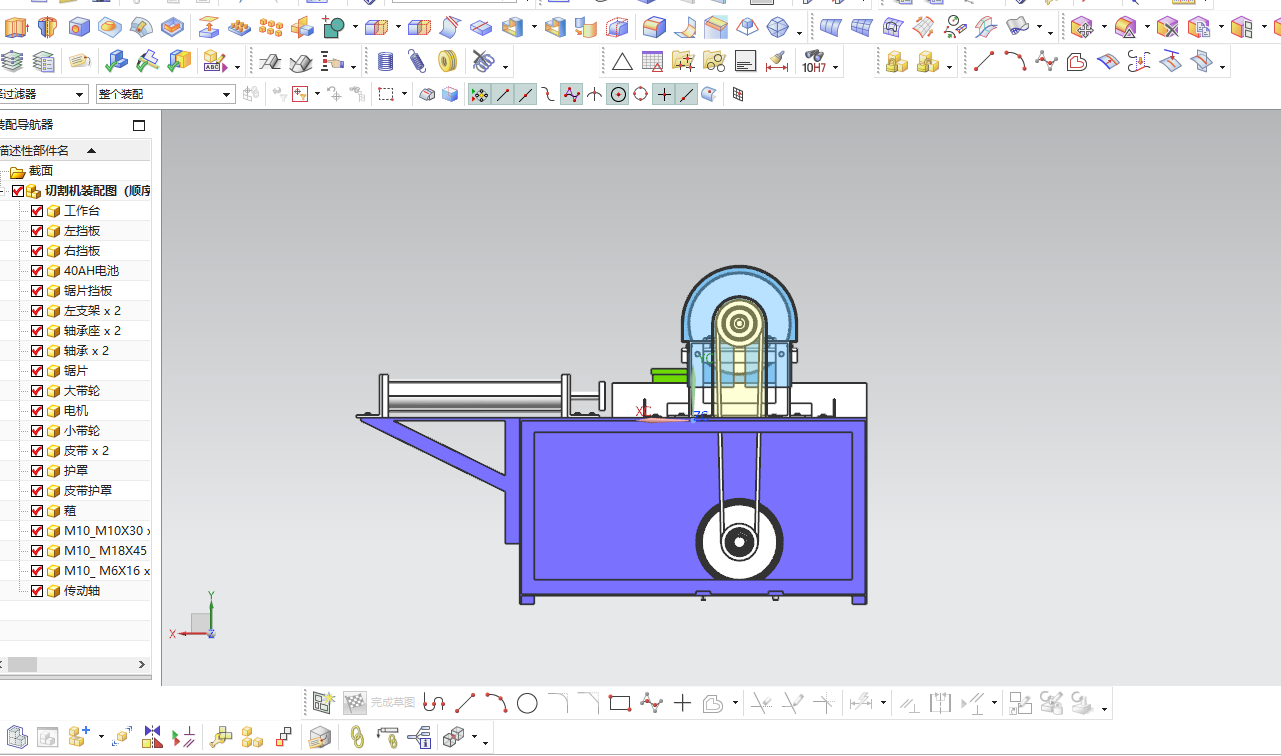The width and height of the screenshot is (1281, 756).
Task: Open the dropdown arrow beside Move Face
Action: pos(1104,27)
